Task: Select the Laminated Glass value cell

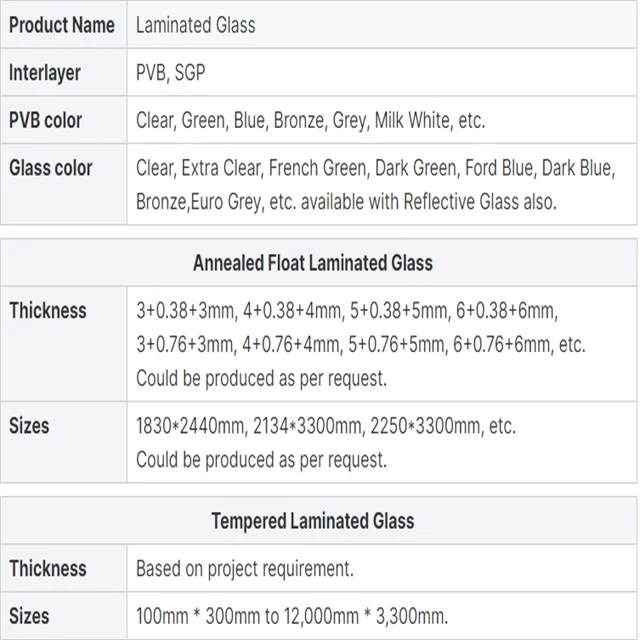Action: tap(196, 25)
